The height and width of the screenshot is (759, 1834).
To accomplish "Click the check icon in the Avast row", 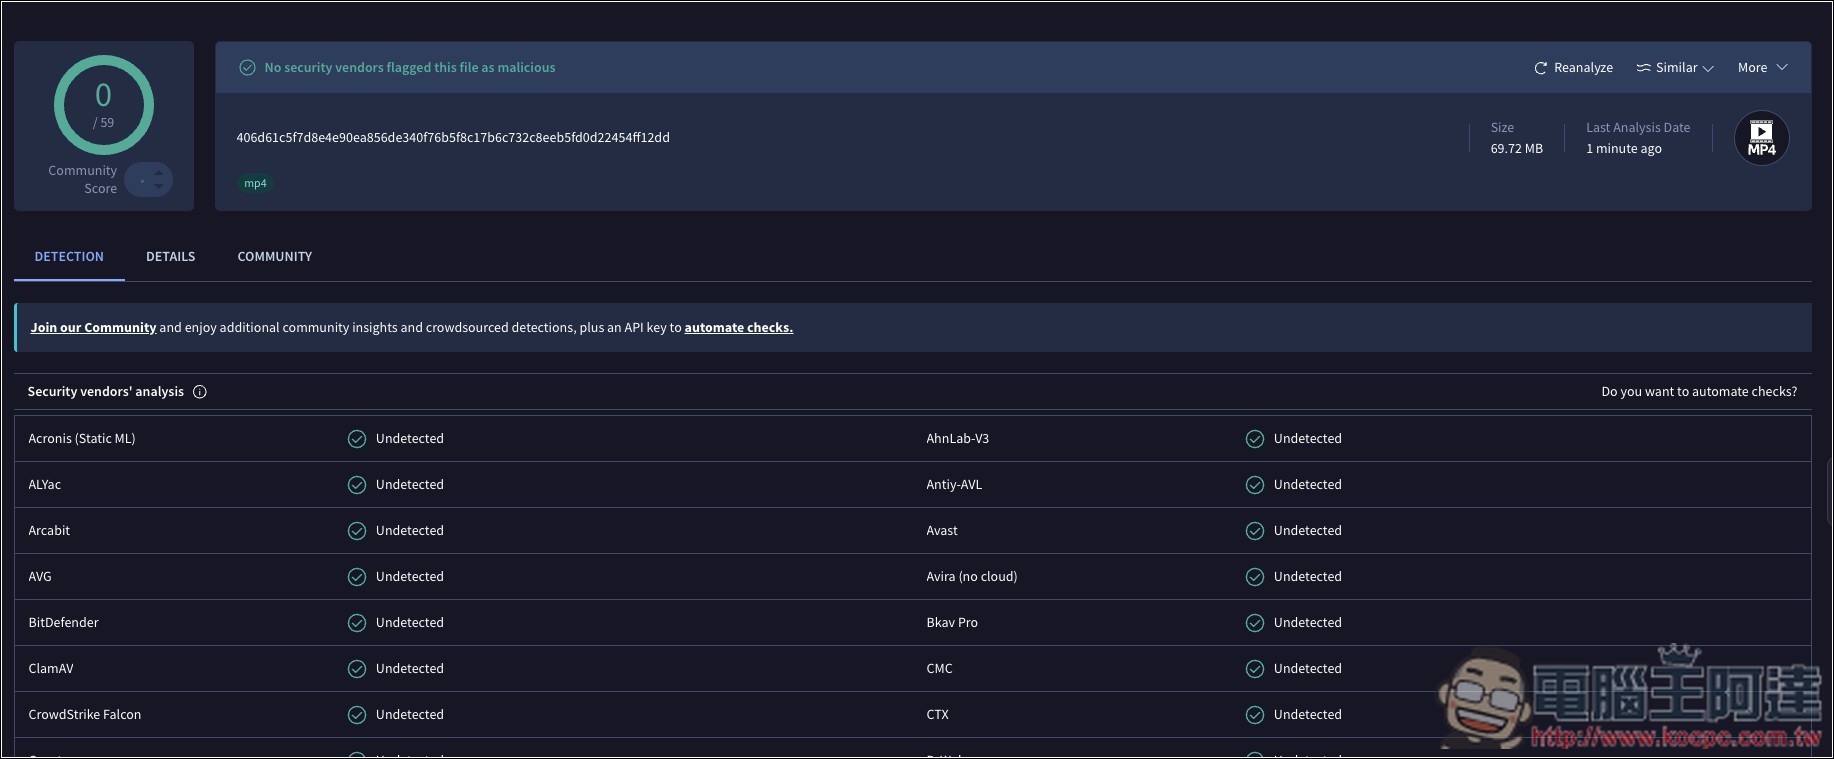I will 1255,531.
